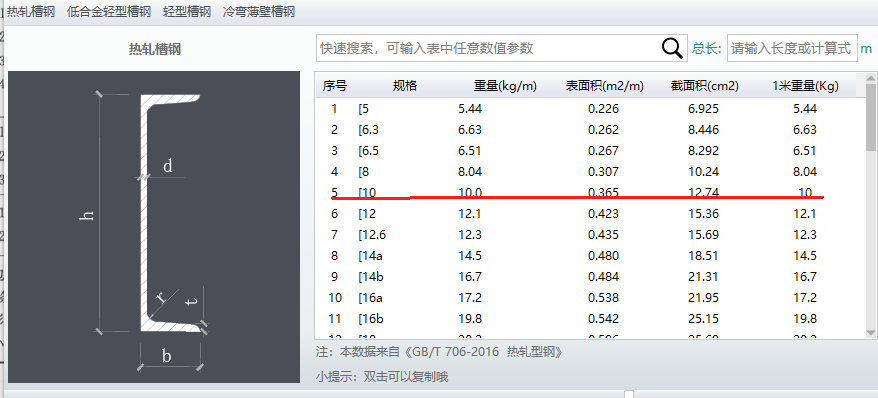The width and height of the screenshot is (878, 398).
Task: Click section area value 21.95
Action: click(703, 297)
